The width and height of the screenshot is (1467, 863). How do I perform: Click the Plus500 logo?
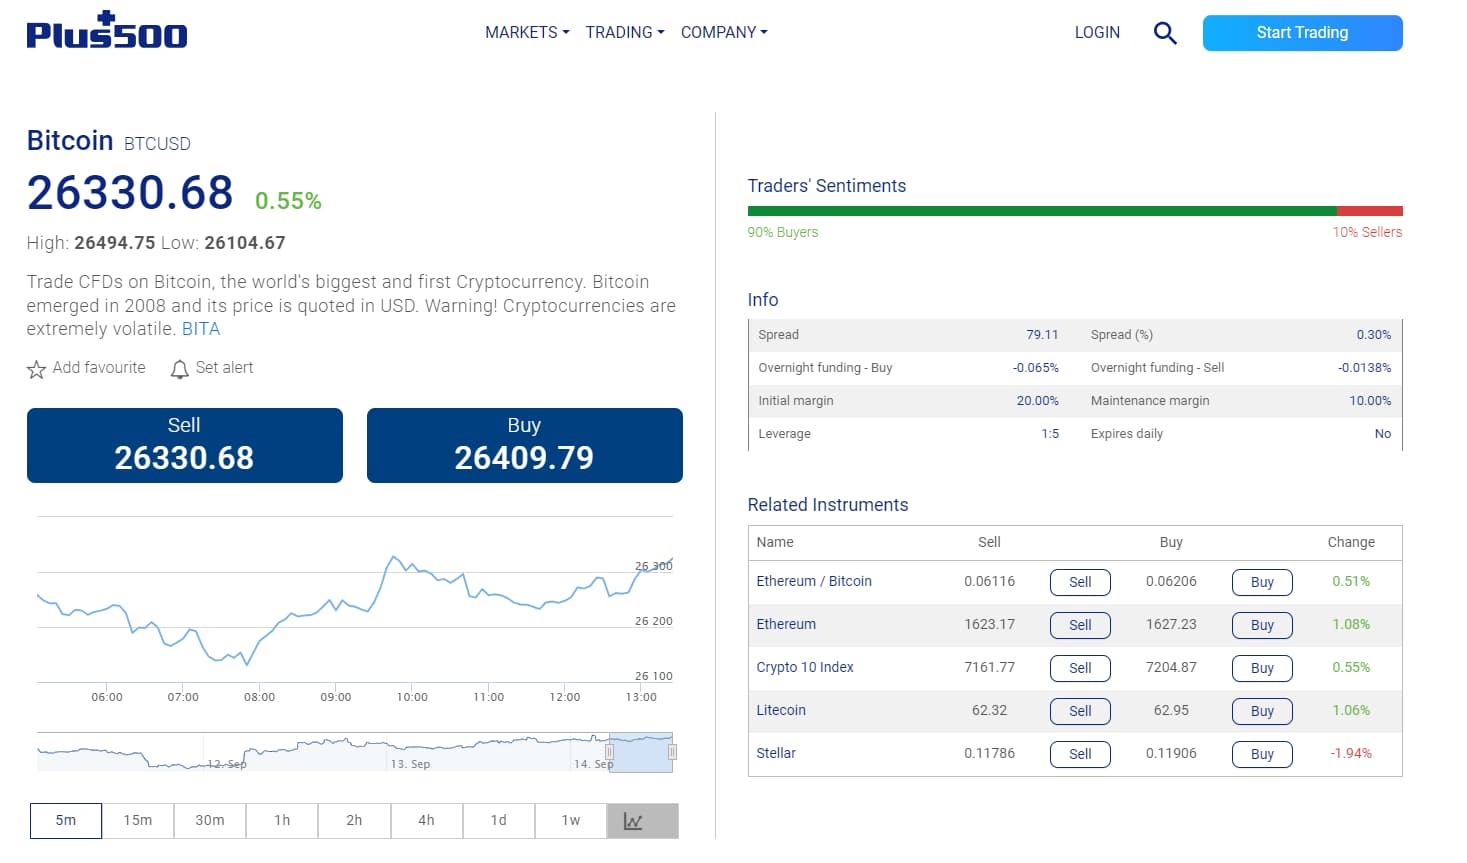point(107,31)
